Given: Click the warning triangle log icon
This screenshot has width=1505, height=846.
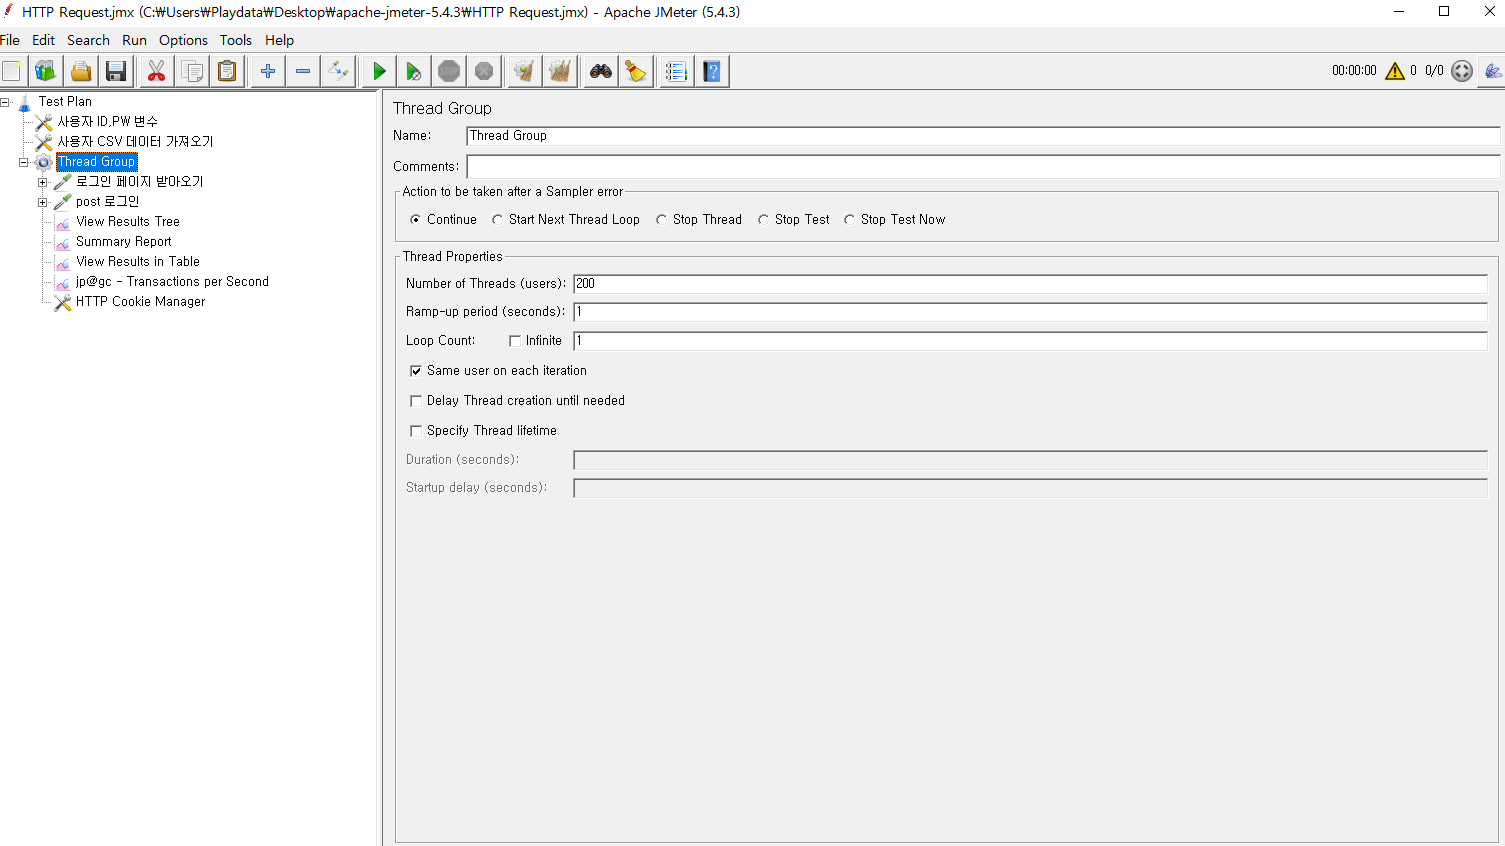Looking at the screenshot, I should click(1395, 71).
